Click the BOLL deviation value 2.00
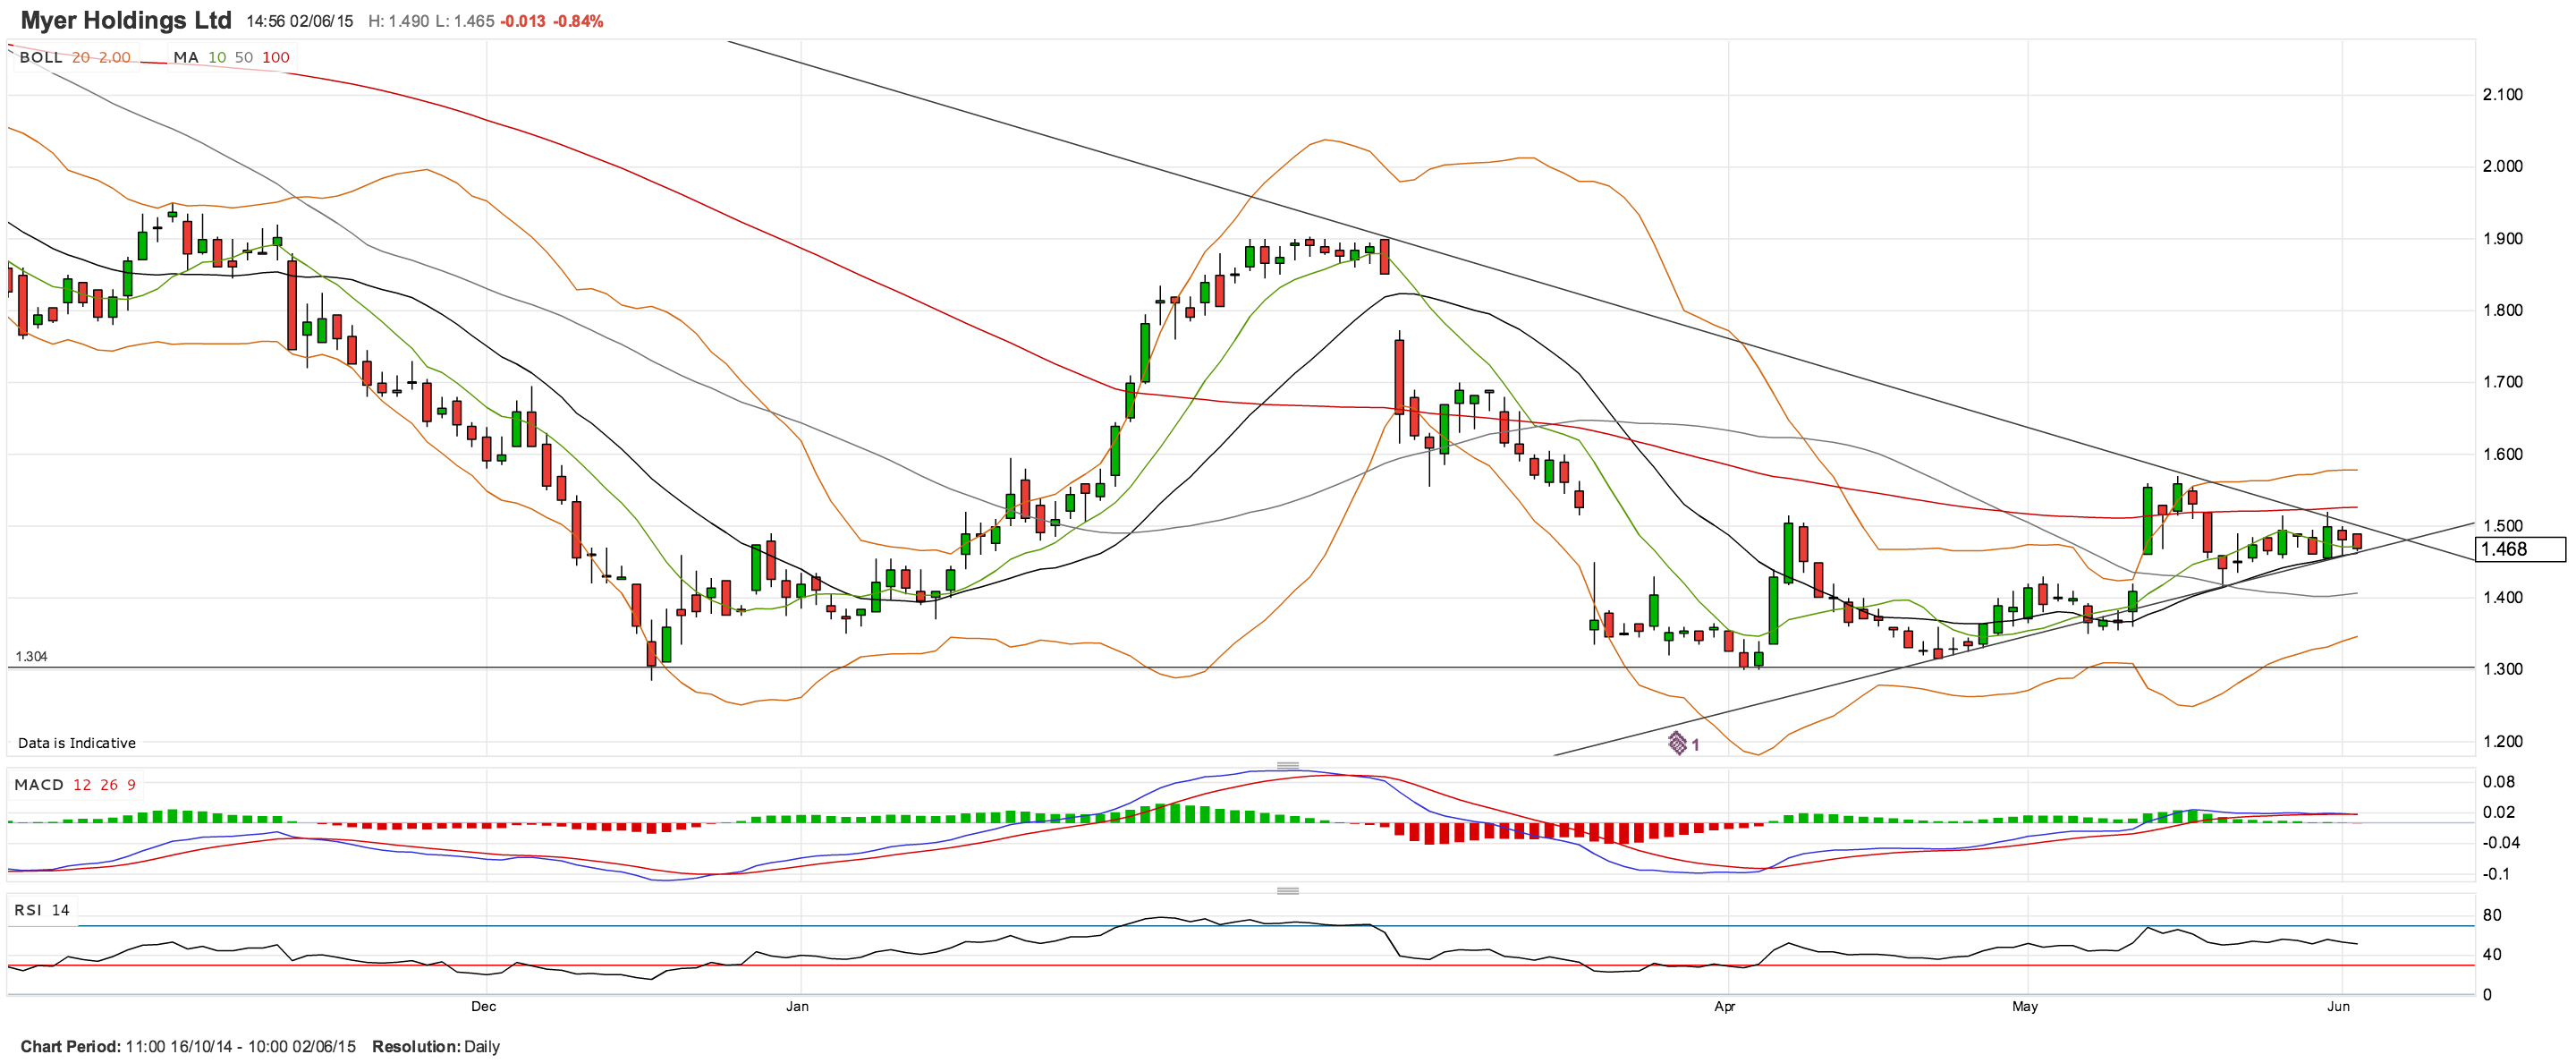Screen dimensions: 2576x1063 point(114,57)
